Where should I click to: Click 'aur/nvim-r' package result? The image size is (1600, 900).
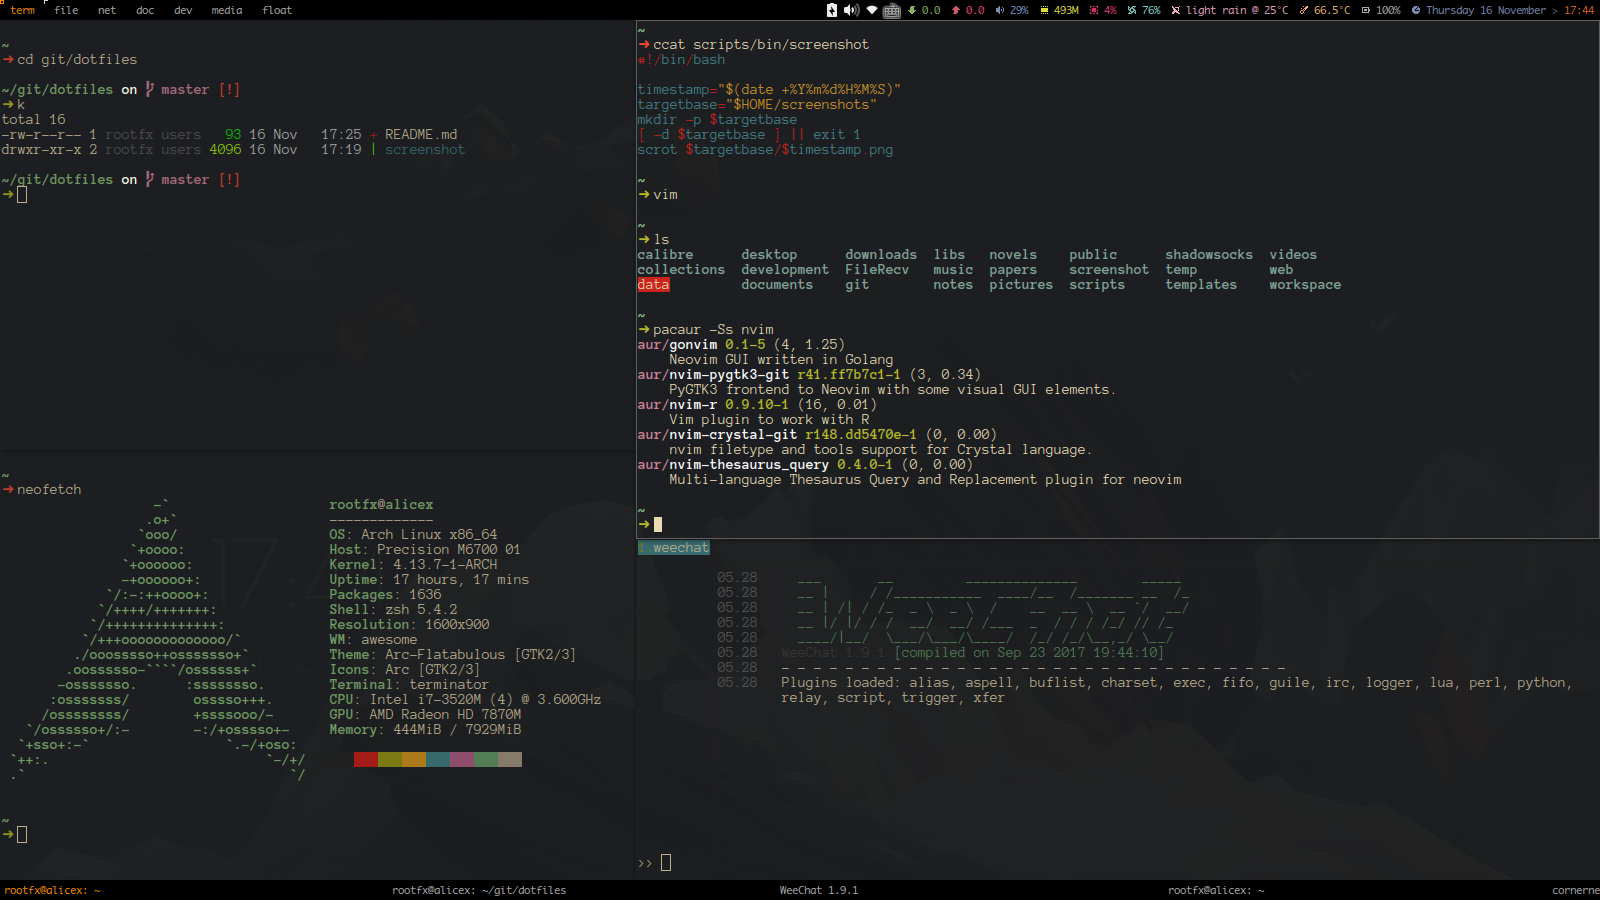677,405
